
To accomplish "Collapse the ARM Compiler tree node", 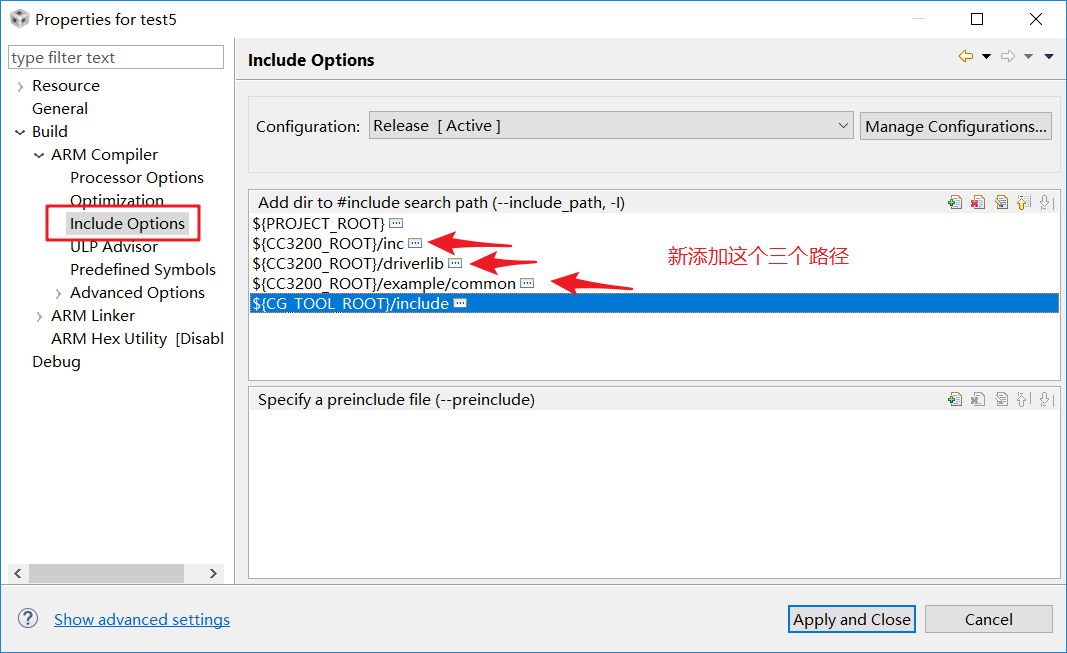I will [39, 155].
